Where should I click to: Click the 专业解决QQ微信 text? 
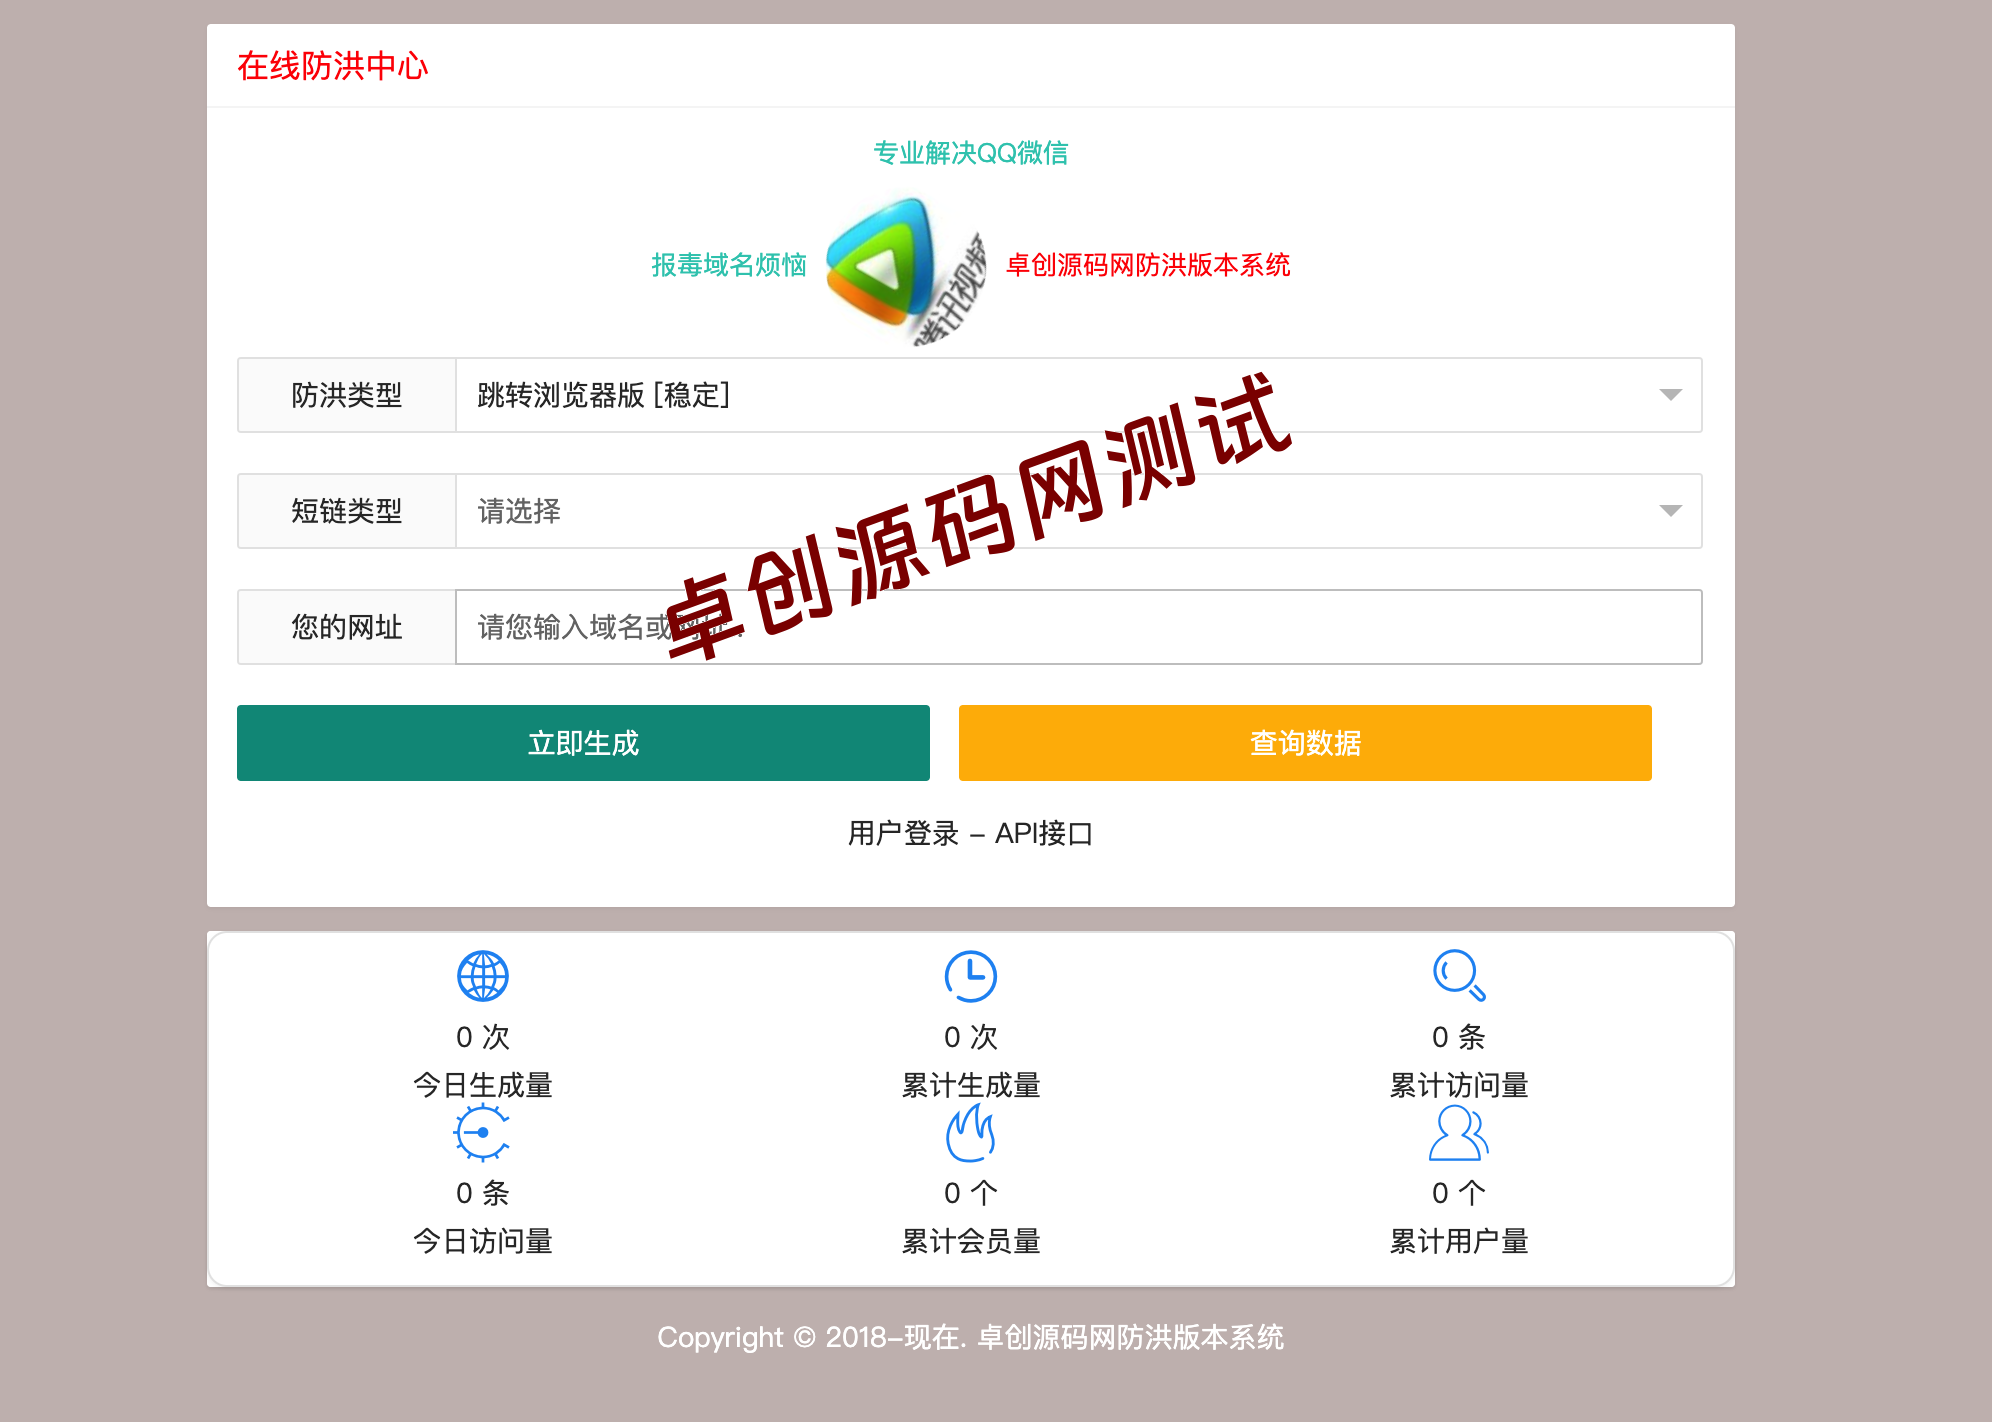point(971,153)
